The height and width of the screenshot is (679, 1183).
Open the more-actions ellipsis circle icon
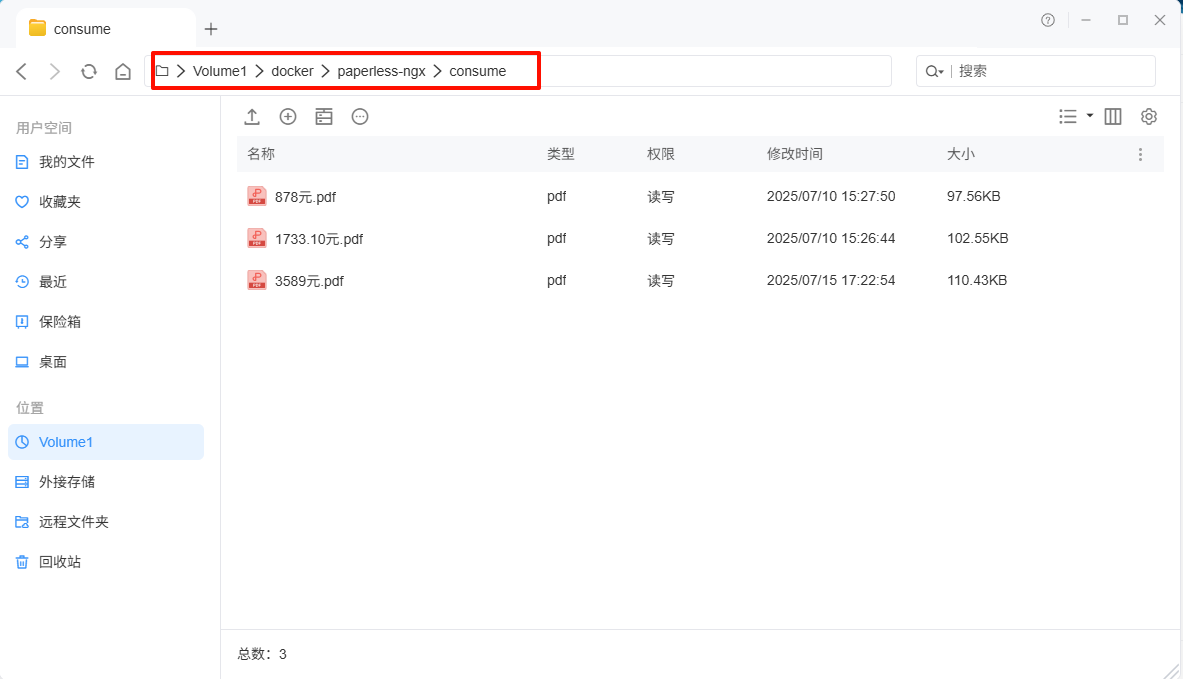[360, 116]
